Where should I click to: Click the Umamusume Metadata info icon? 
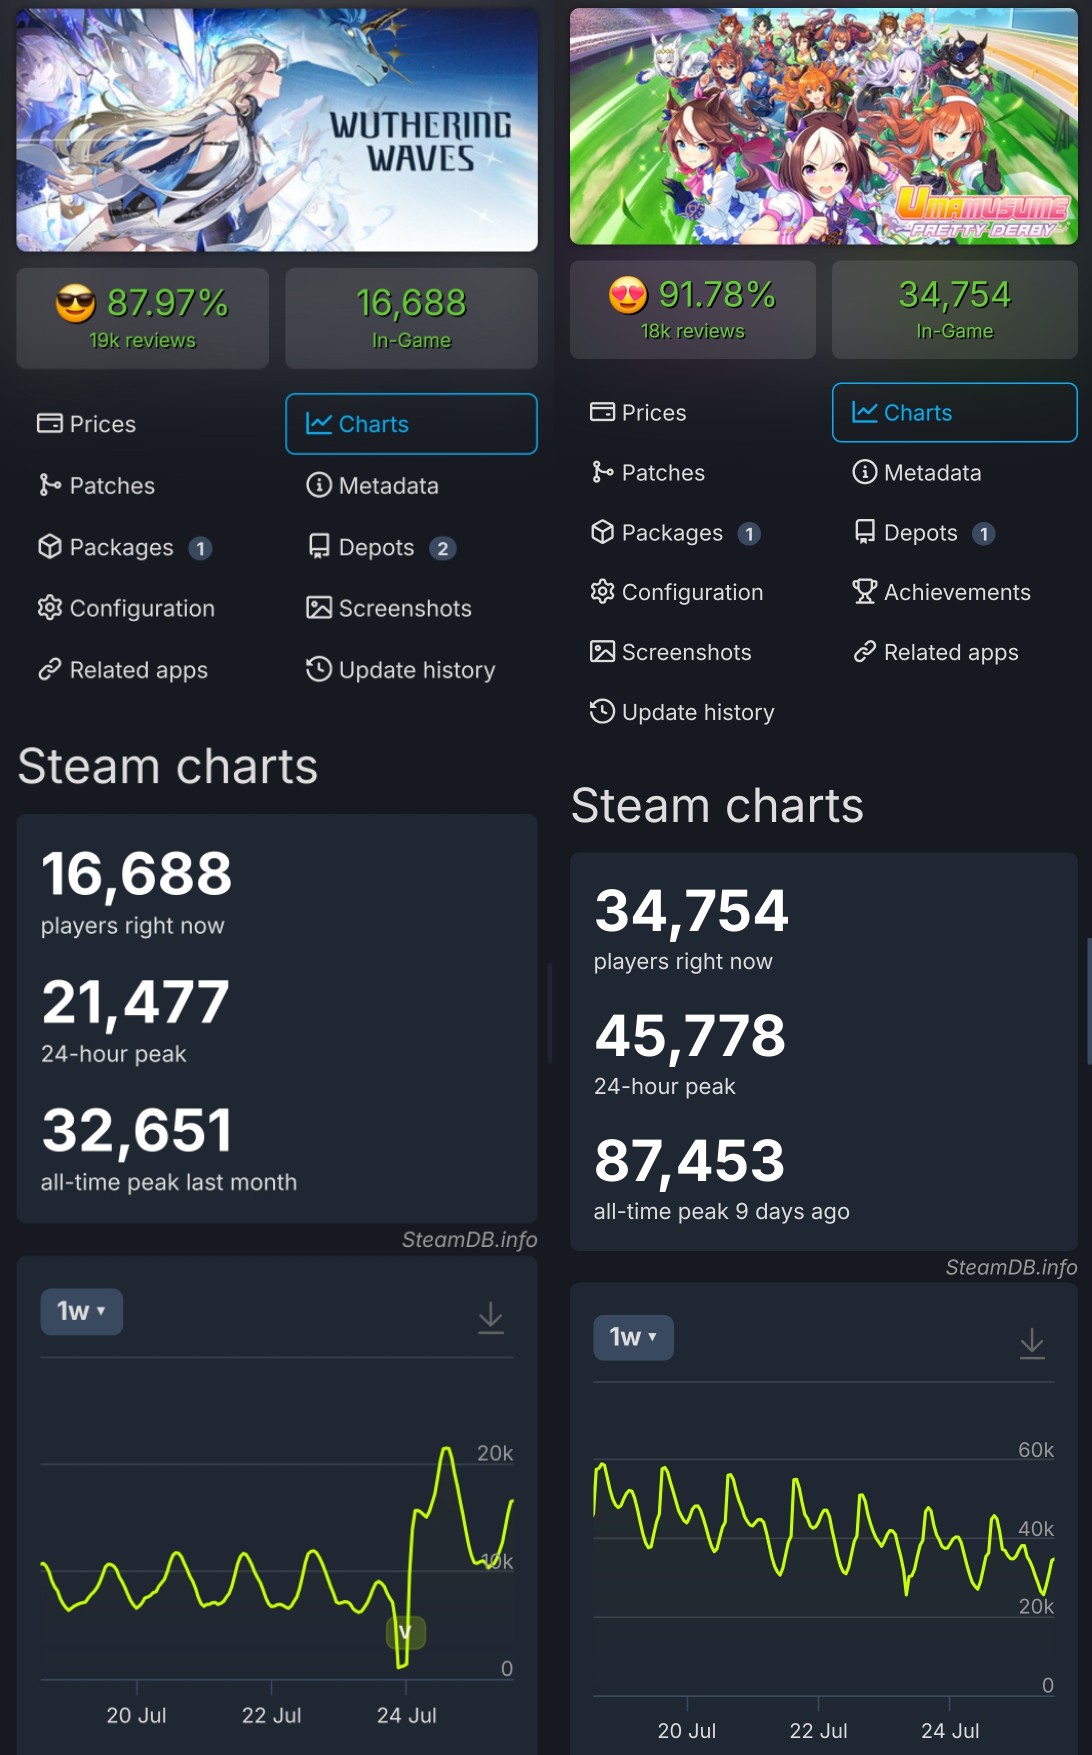coord(864,472)
